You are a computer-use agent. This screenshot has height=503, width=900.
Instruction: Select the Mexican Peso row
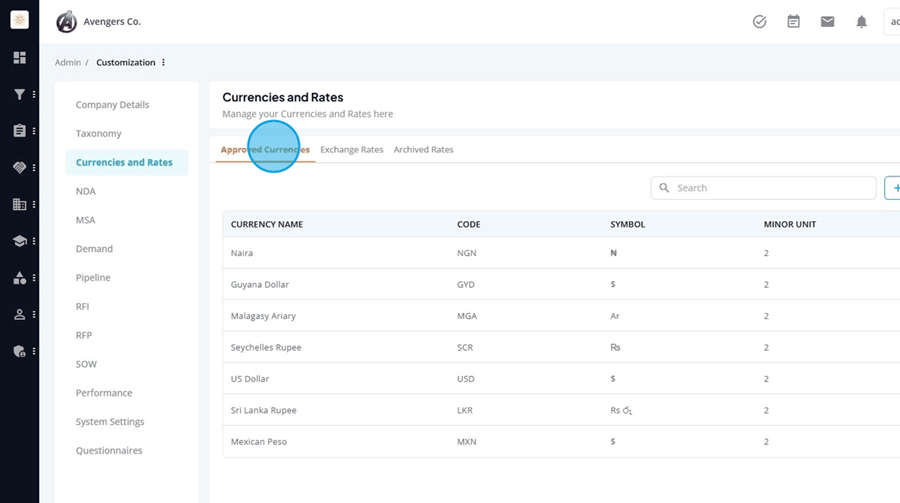pos(561,442)
